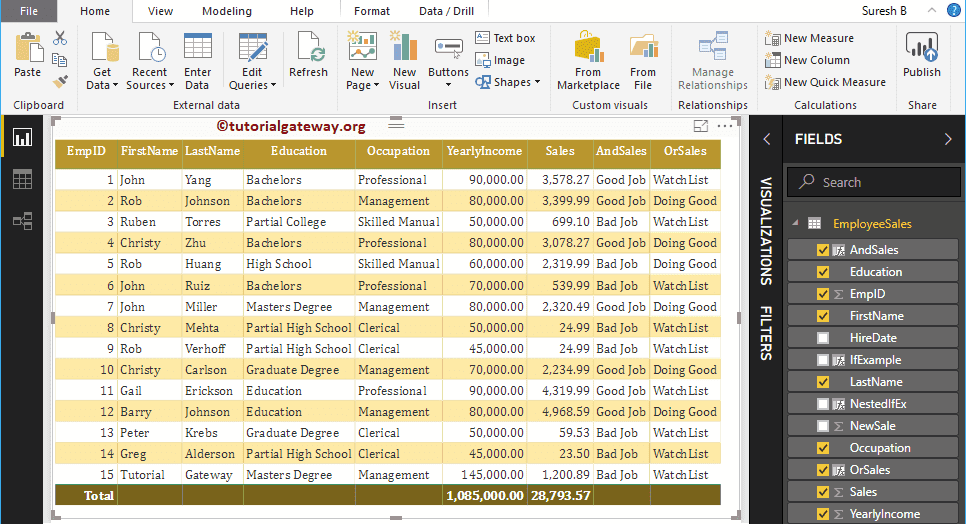Click the Search fields input box
Viewport: 966px width, 524px height.
pyautogui.click(x=874, y=182)
